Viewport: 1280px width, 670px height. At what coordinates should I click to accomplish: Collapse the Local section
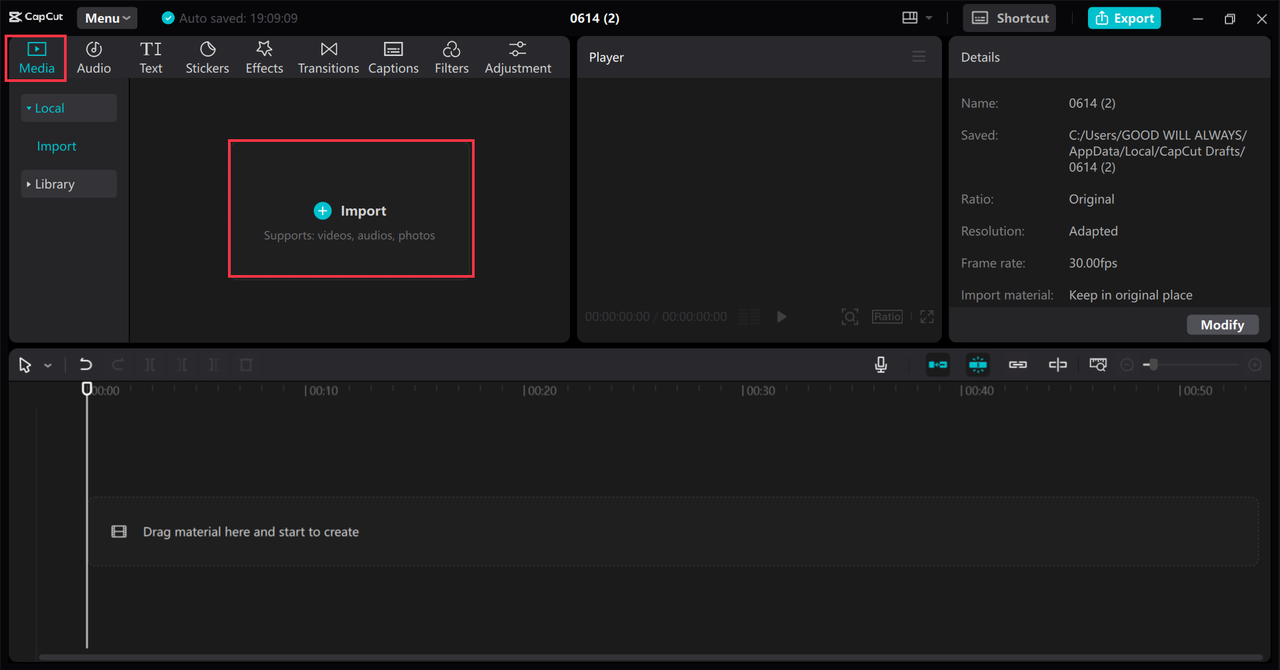[x=69, y=108]
